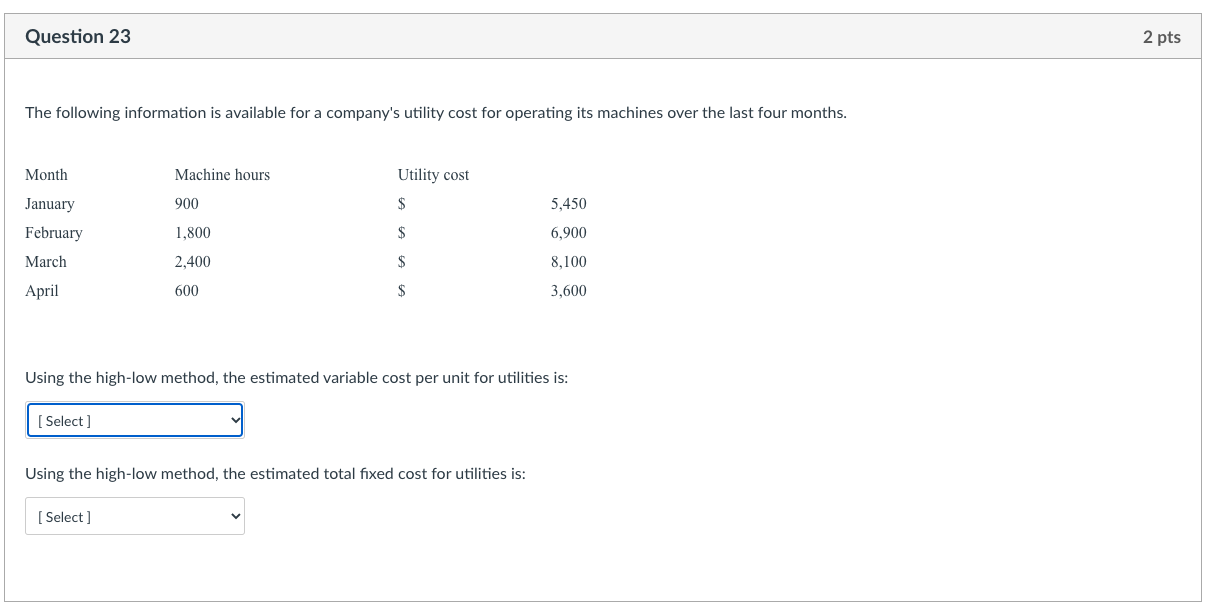Open the variable cost per unit dropdown
1213x616 pixels.
coord(134,420)
